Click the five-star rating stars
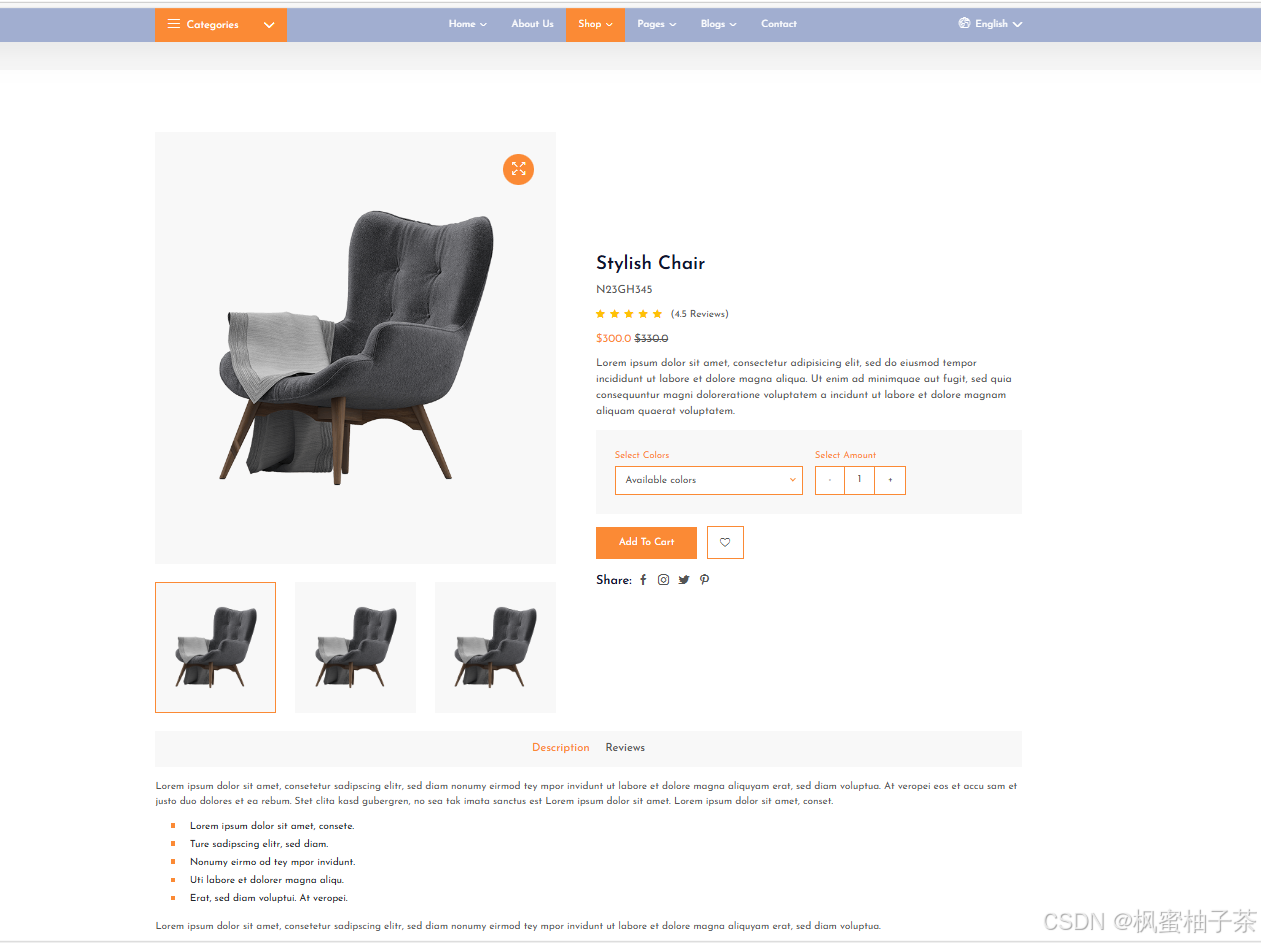This screenshot has height=943, width=1261. 629,314
